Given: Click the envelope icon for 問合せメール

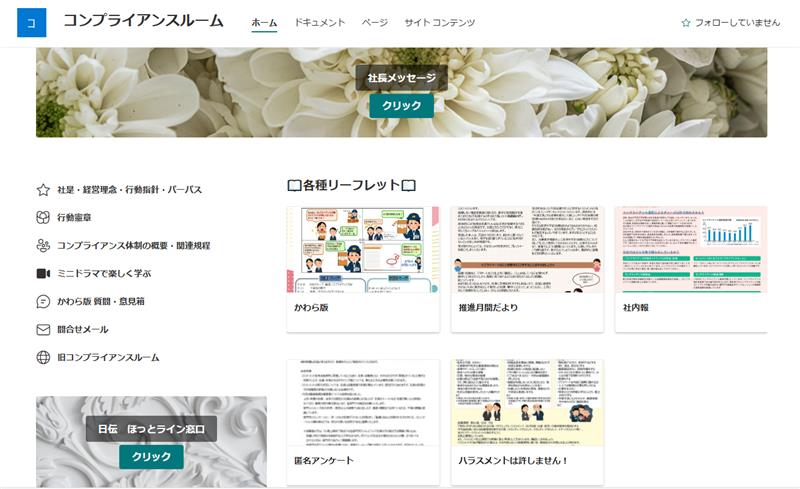Looking at the screenshot, I should tap(43, 329).
